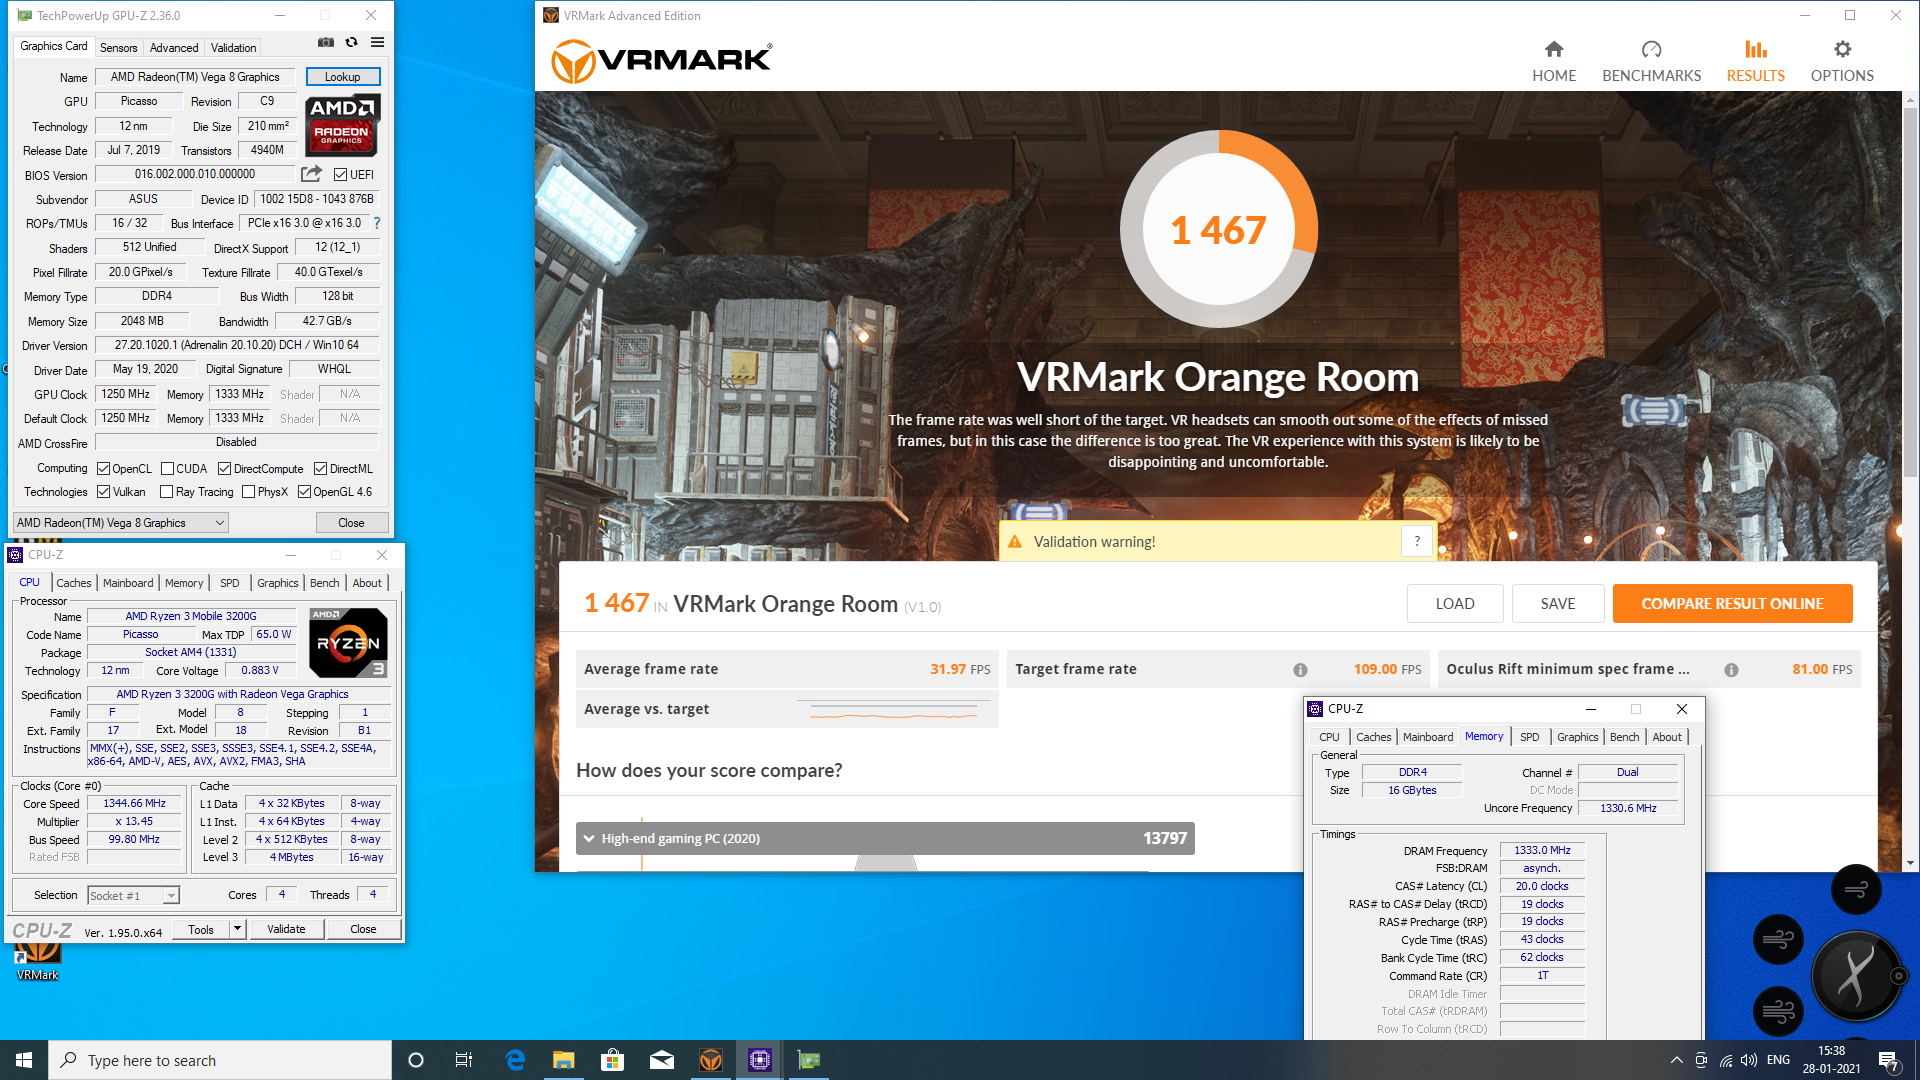Switch to VRMark taskbar icon
Screen dimensions: 1920x1080
pos(711,1060)
